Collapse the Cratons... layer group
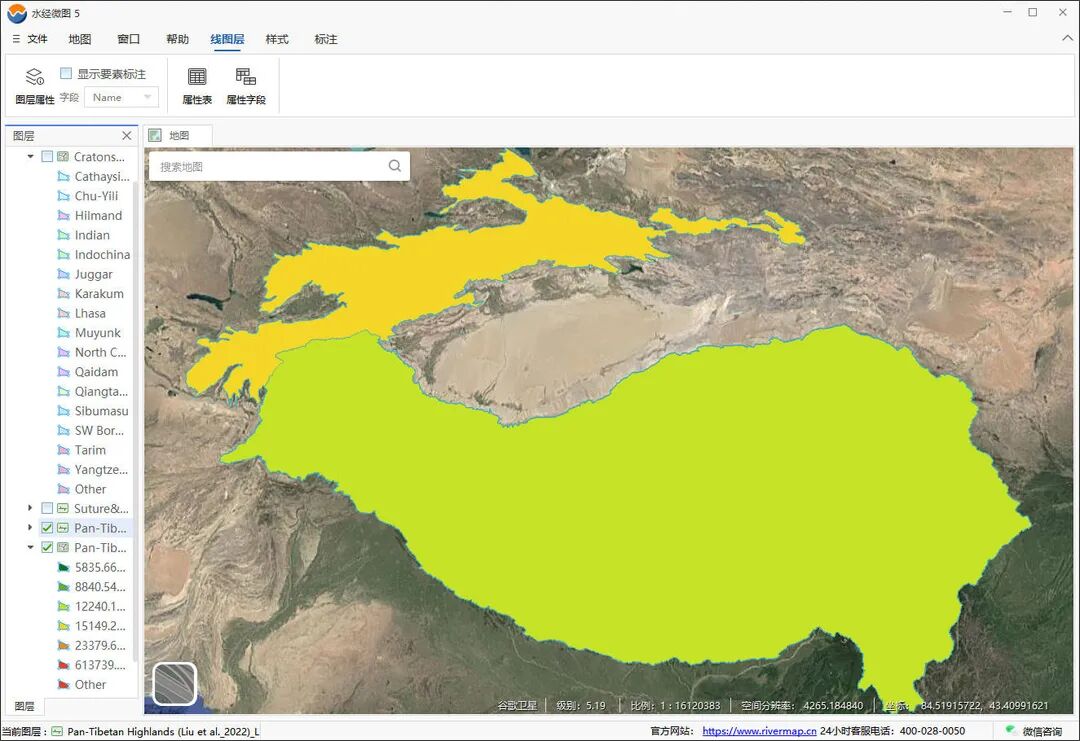Screen dimensions: 1080x741 pyautogui.click(x=30, y=156)
